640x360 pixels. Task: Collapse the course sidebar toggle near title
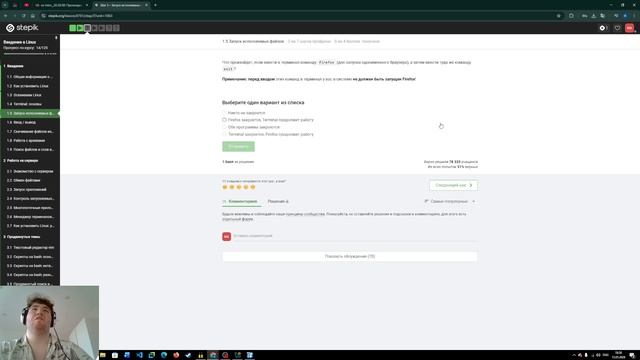click(x=56, y=38)
